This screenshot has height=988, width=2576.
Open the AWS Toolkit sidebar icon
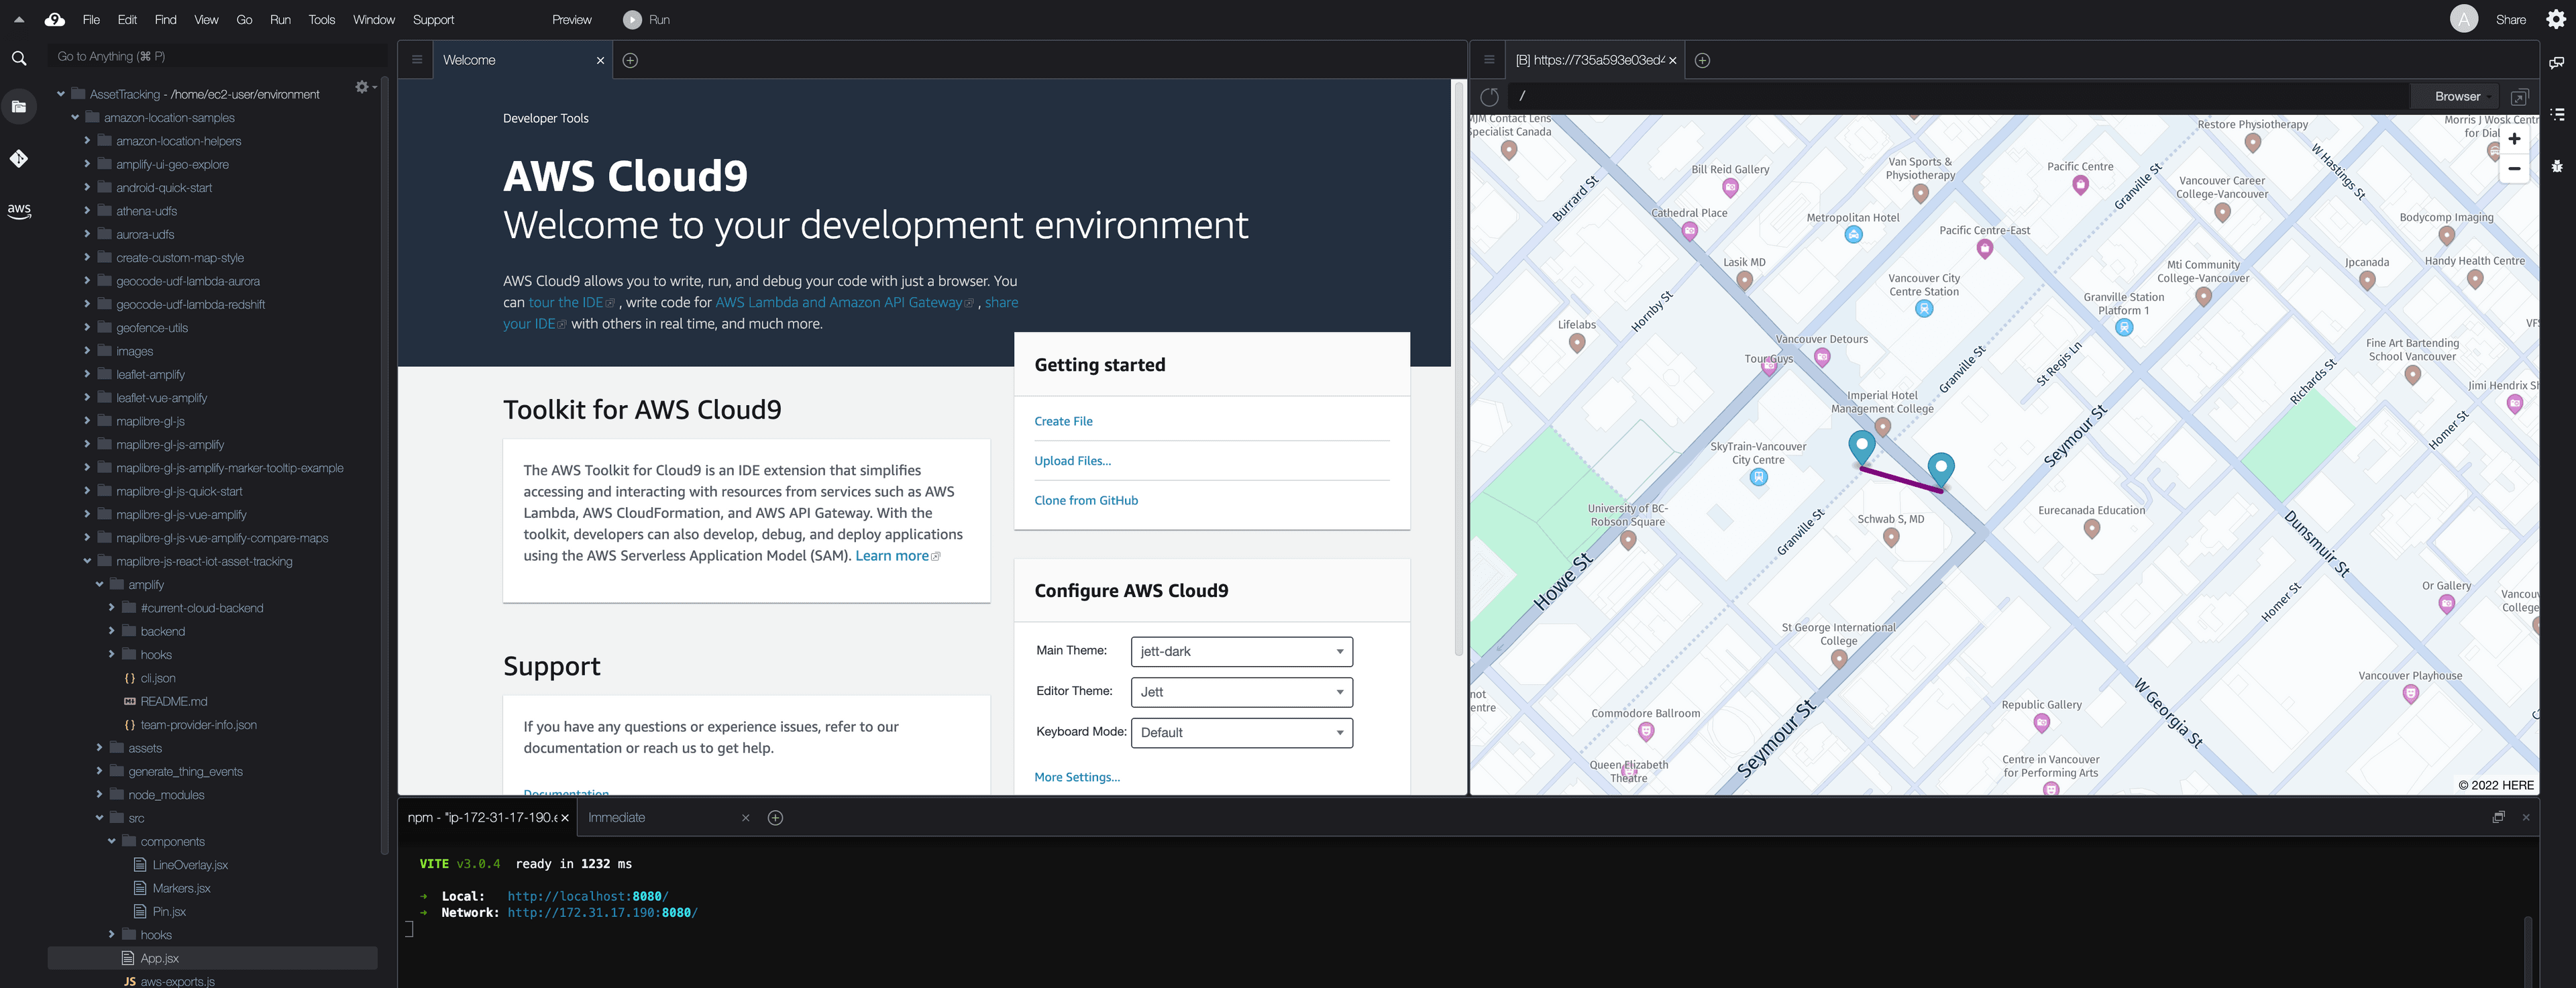pyautogui.click(x=19, y=210)
